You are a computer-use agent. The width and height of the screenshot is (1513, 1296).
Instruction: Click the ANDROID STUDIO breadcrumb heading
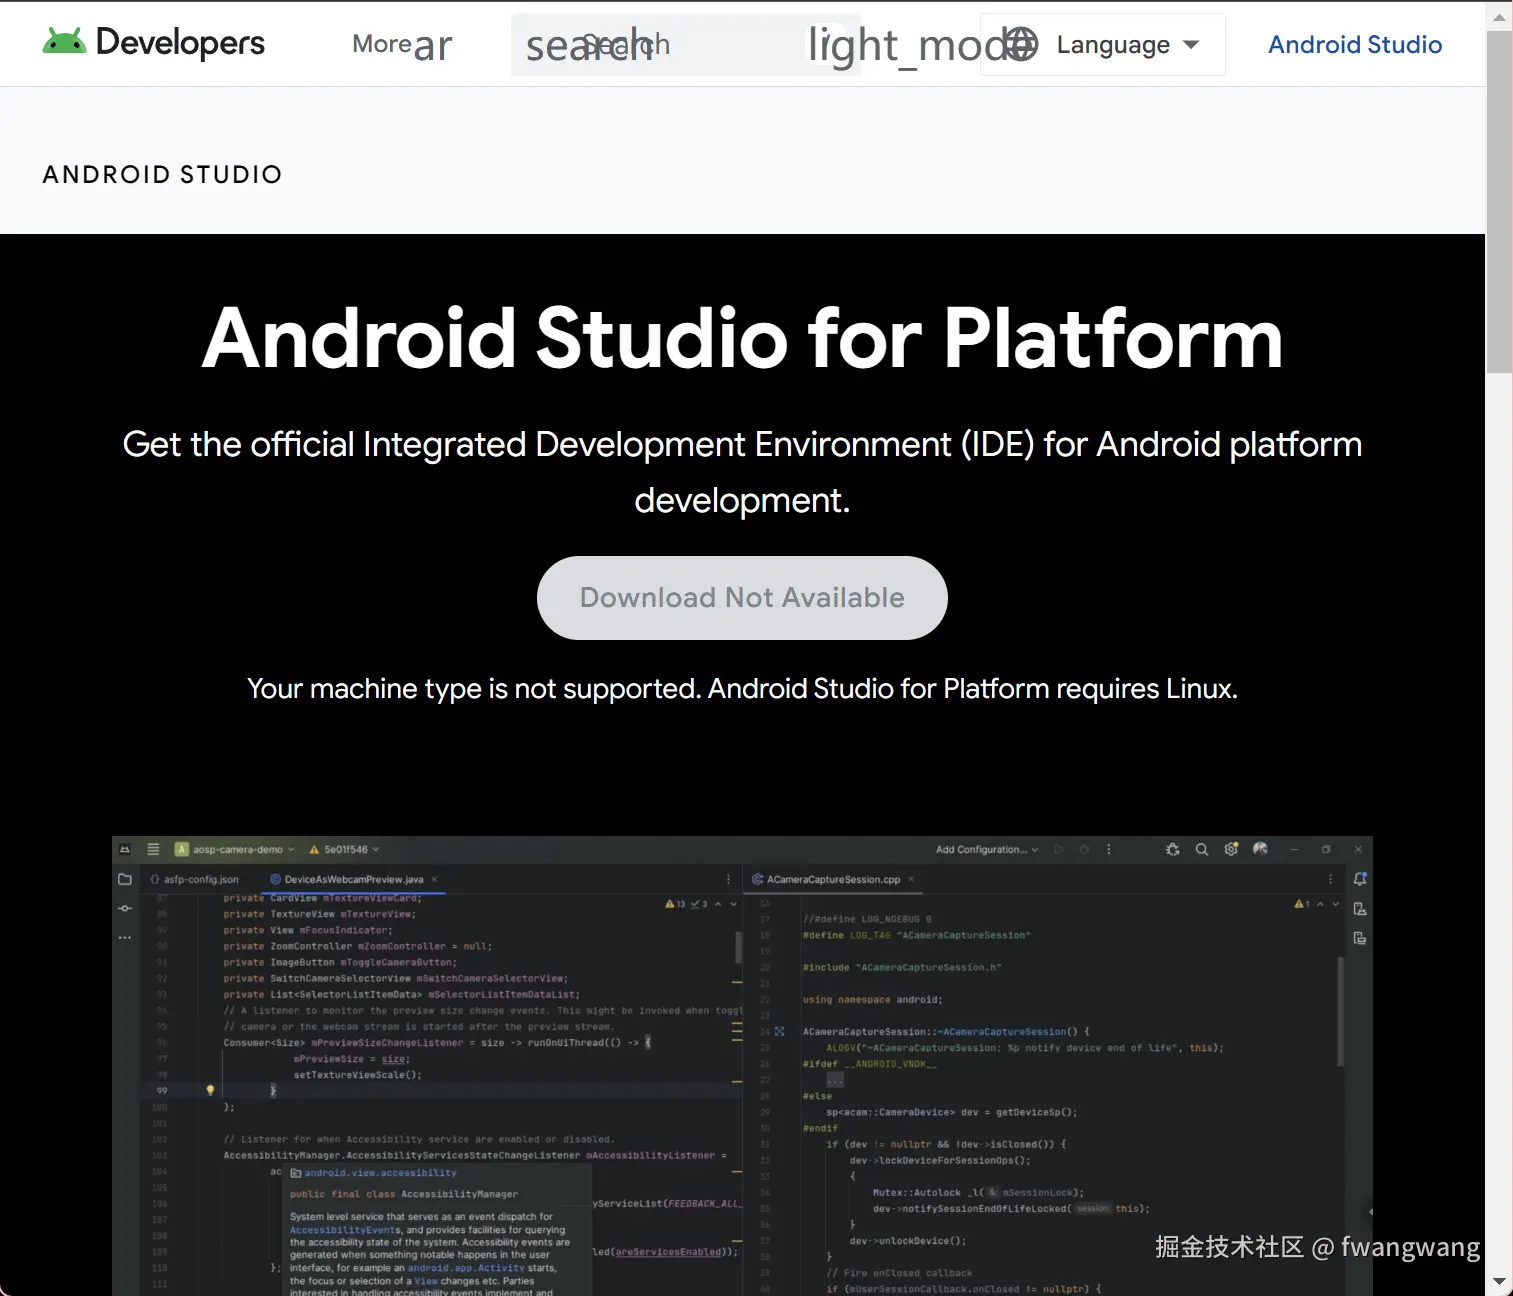[162, 174]
